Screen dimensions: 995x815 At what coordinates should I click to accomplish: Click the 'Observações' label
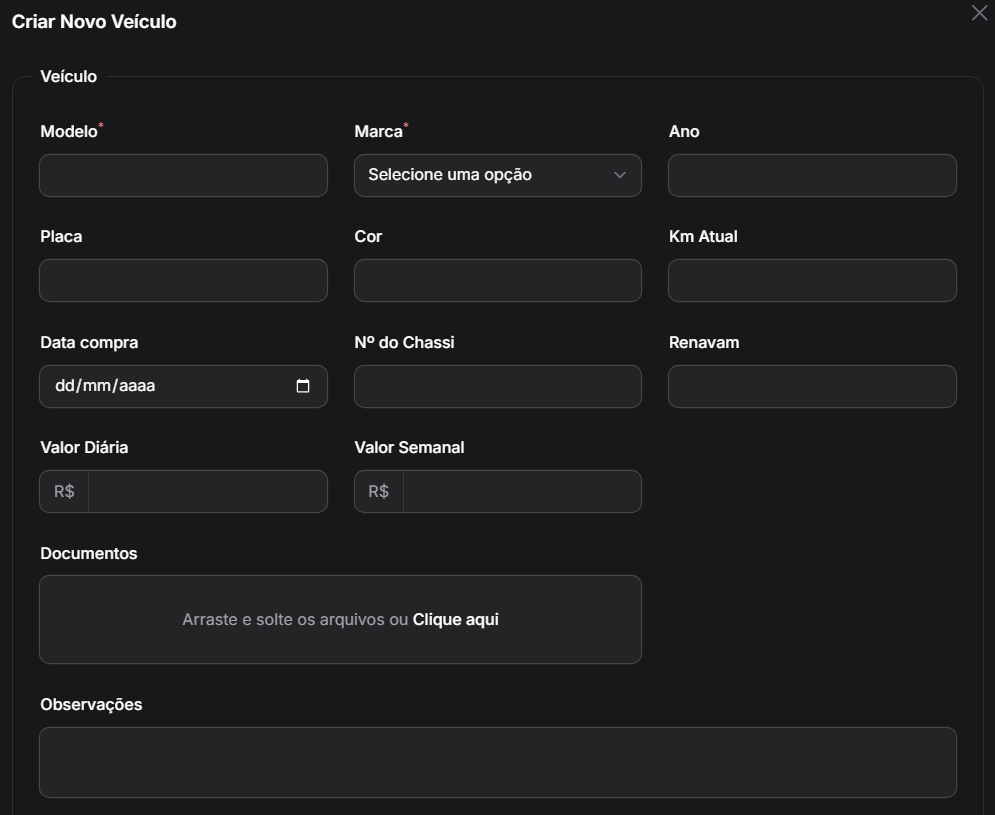pos(91,705)
